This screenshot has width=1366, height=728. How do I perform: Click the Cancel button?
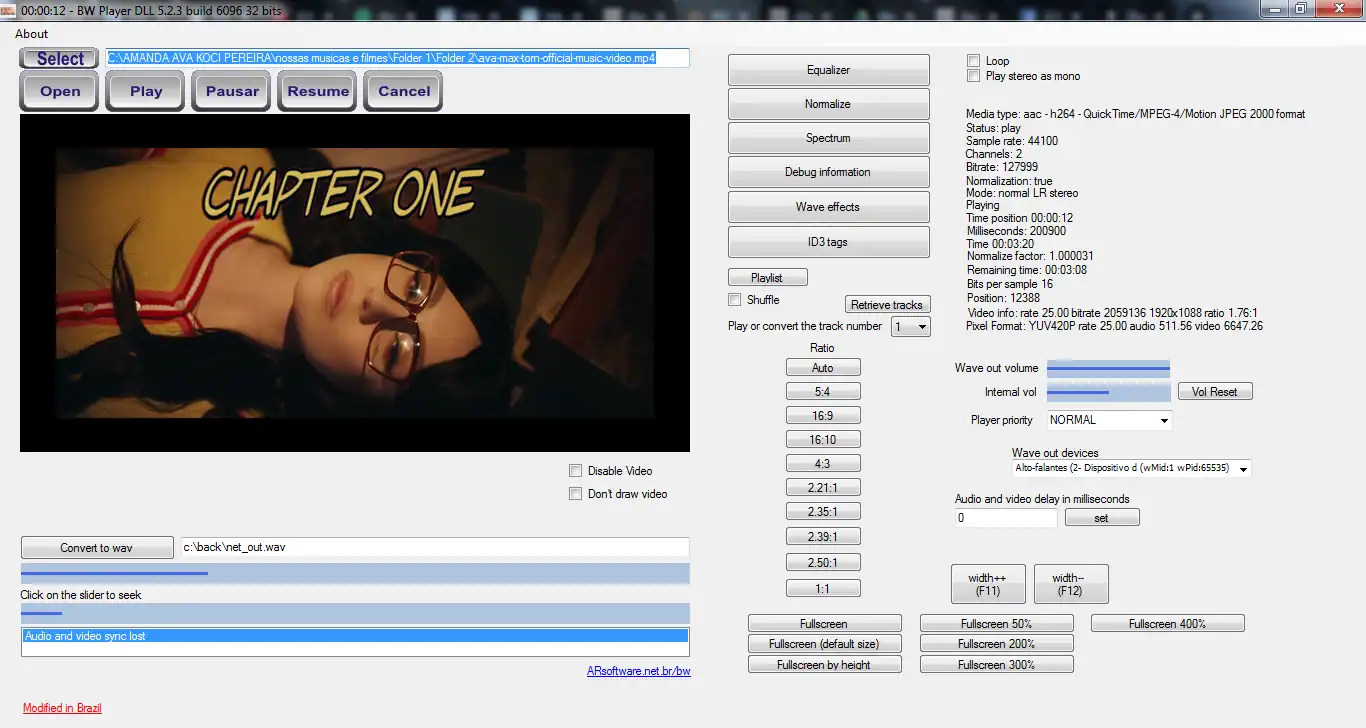[x=404, y=91]
